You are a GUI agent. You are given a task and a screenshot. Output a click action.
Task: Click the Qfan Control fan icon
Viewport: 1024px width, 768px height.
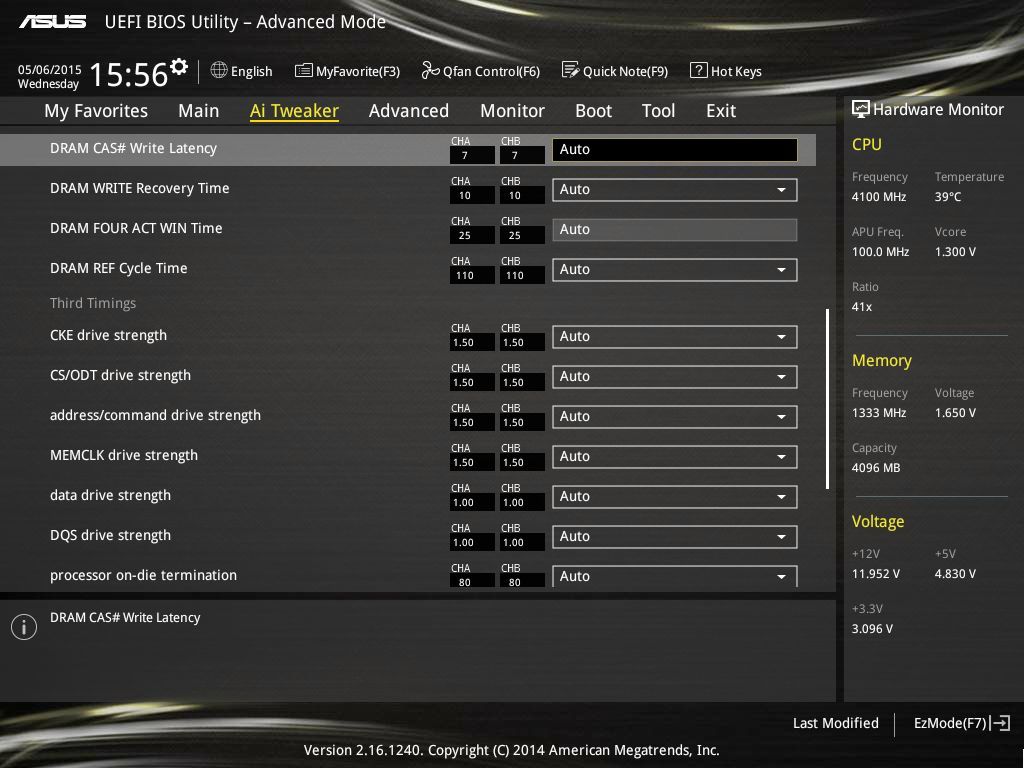[x=430, y=70]
